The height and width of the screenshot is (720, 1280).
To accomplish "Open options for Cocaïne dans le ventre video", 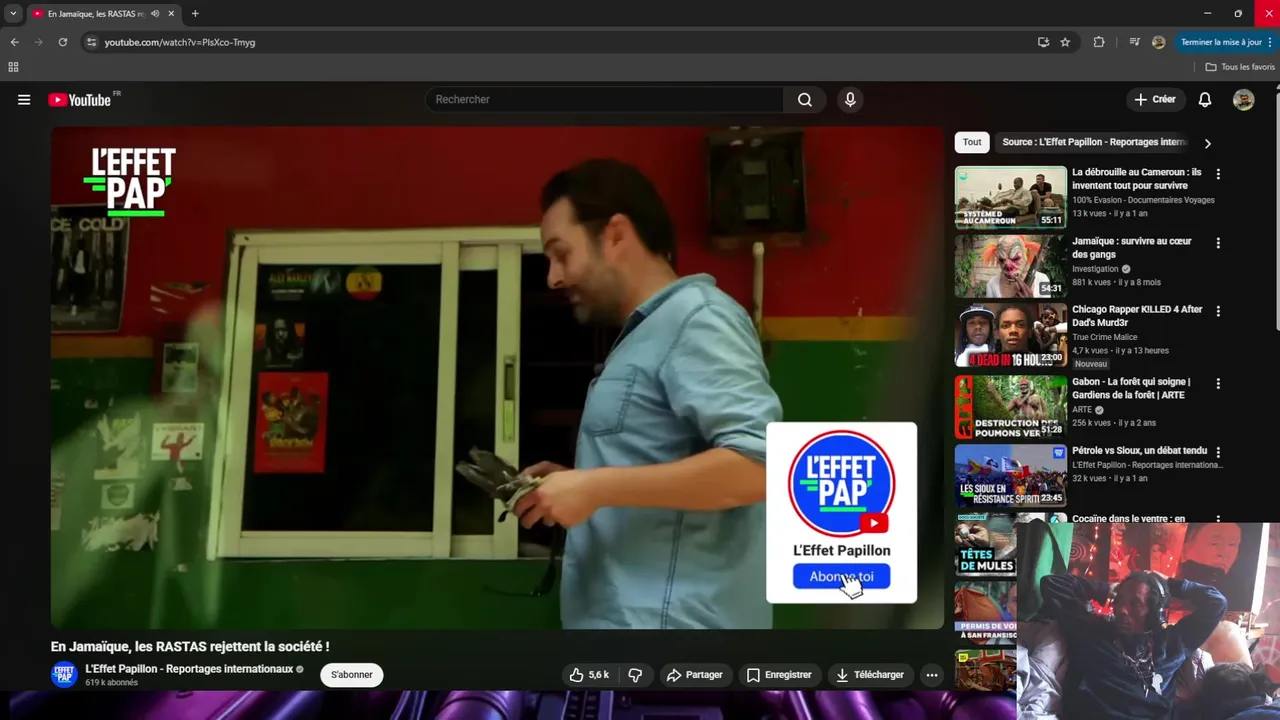I will tap(1218, 519).
